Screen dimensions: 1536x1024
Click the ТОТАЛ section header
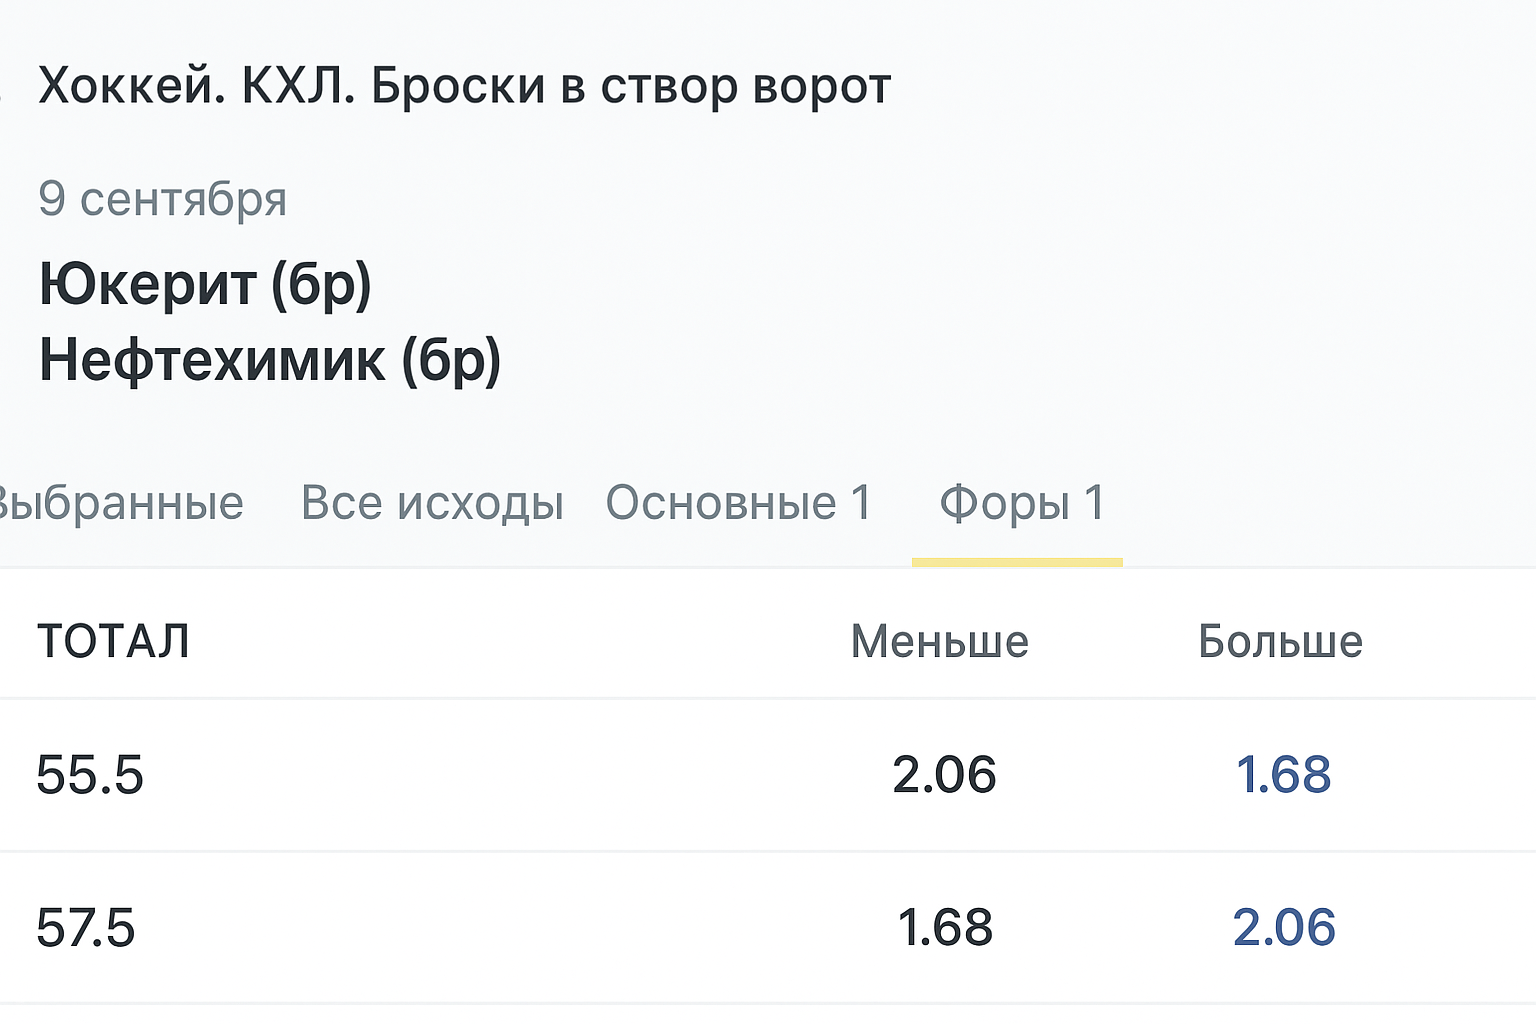click(113, 641)
